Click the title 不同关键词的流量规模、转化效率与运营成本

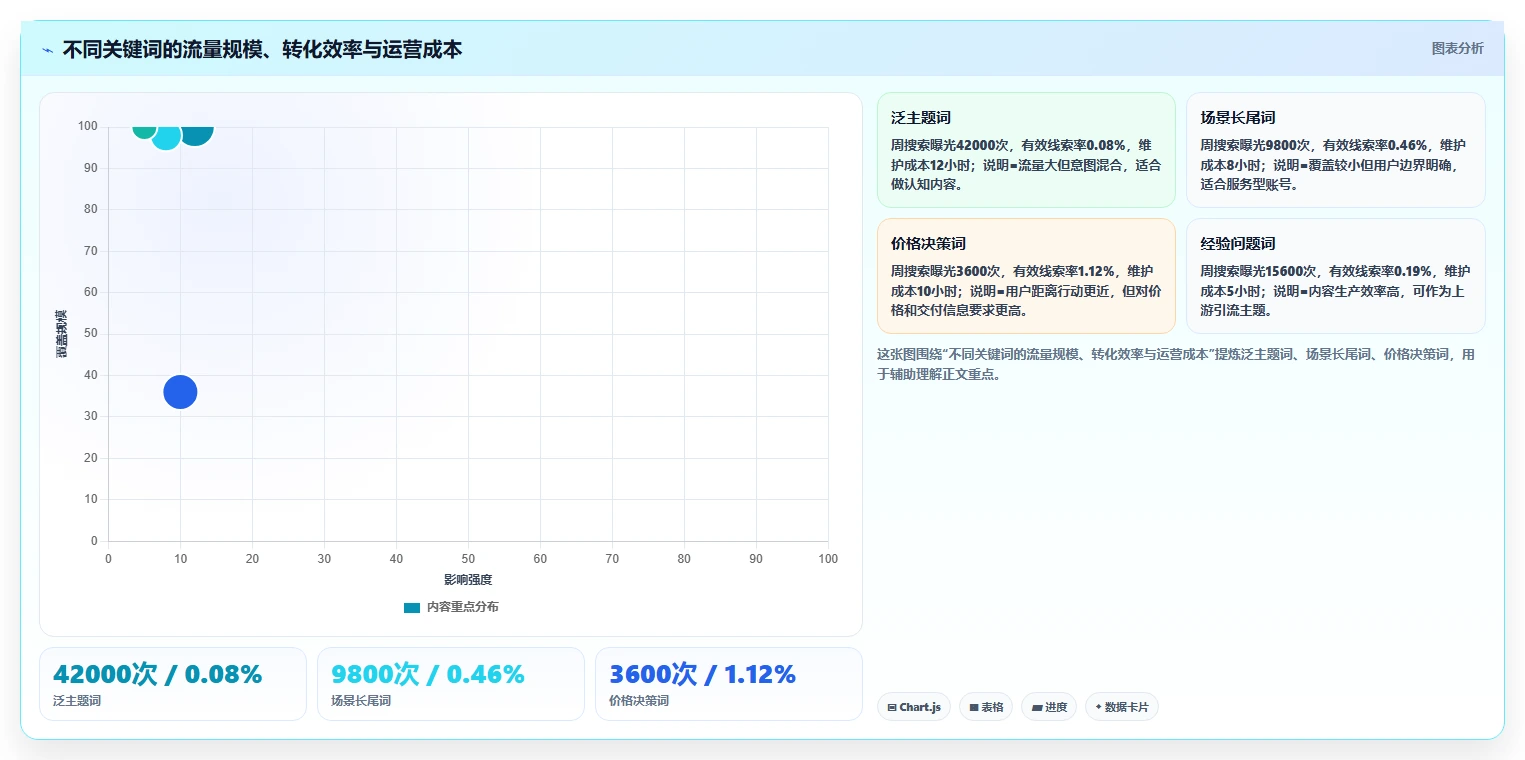click(x=262, y=50)
